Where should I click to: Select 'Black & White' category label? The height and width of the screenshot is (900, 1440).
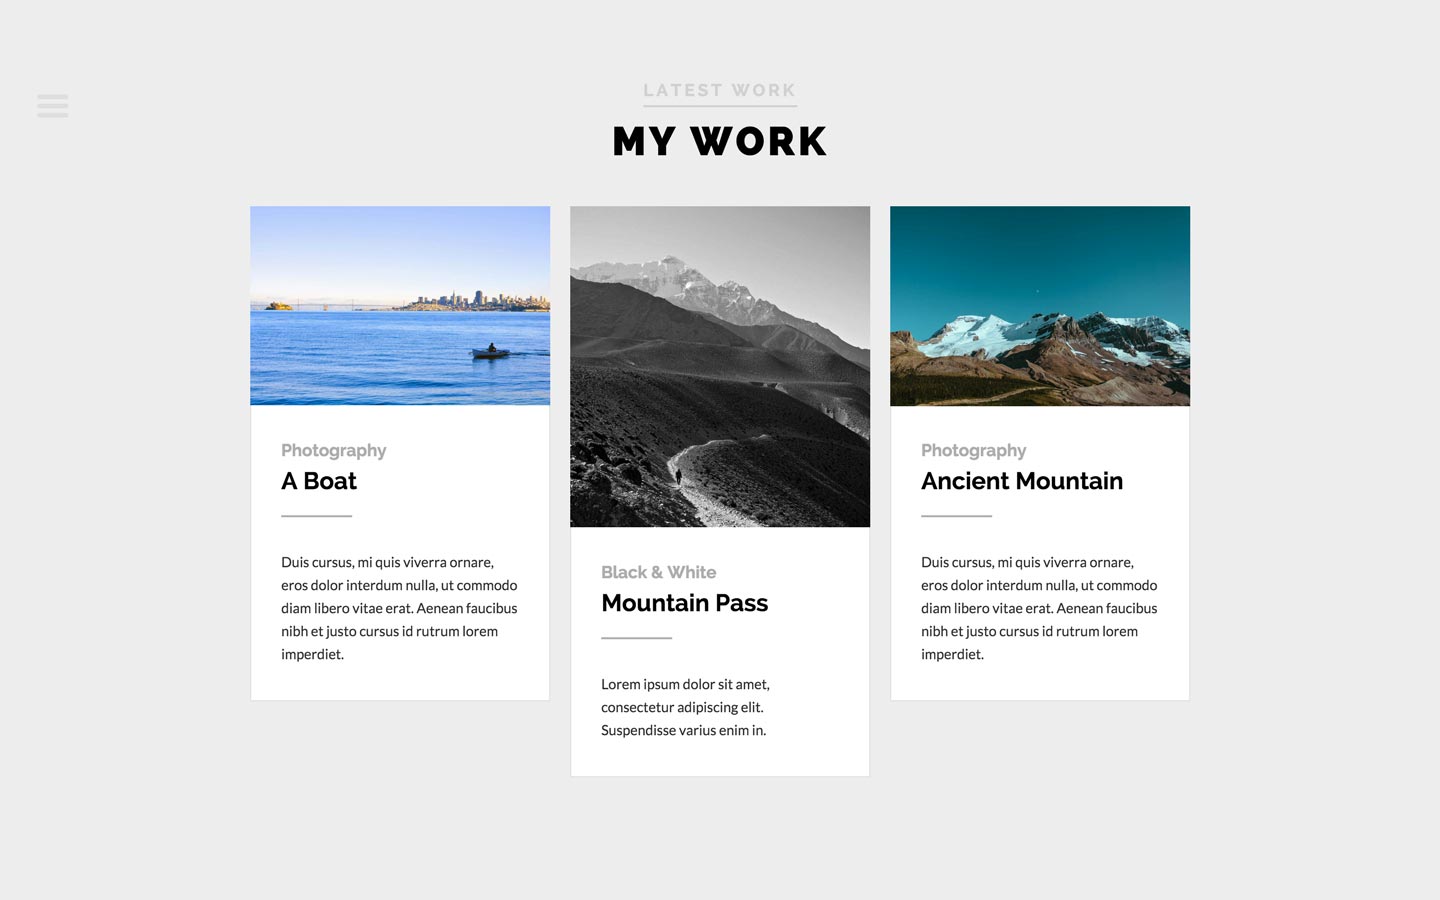659,572
